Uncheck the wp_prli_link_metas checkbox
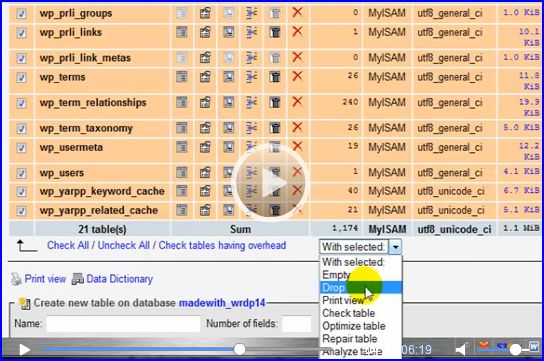 22,58
